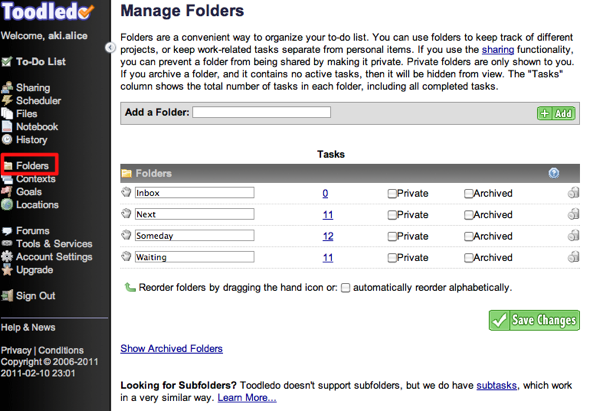
Task: Open Next folder task count 11
Action: click(x=328, y=215)
